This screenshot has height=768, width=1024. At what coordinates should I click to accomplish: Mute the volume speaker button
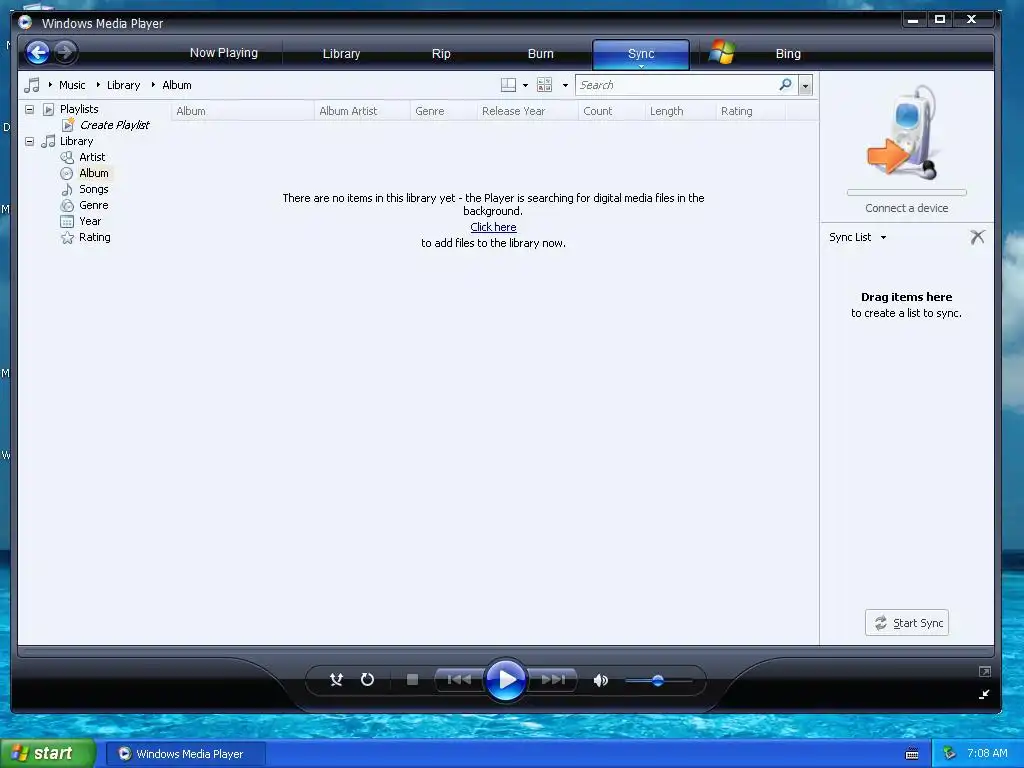coord(601,680)
